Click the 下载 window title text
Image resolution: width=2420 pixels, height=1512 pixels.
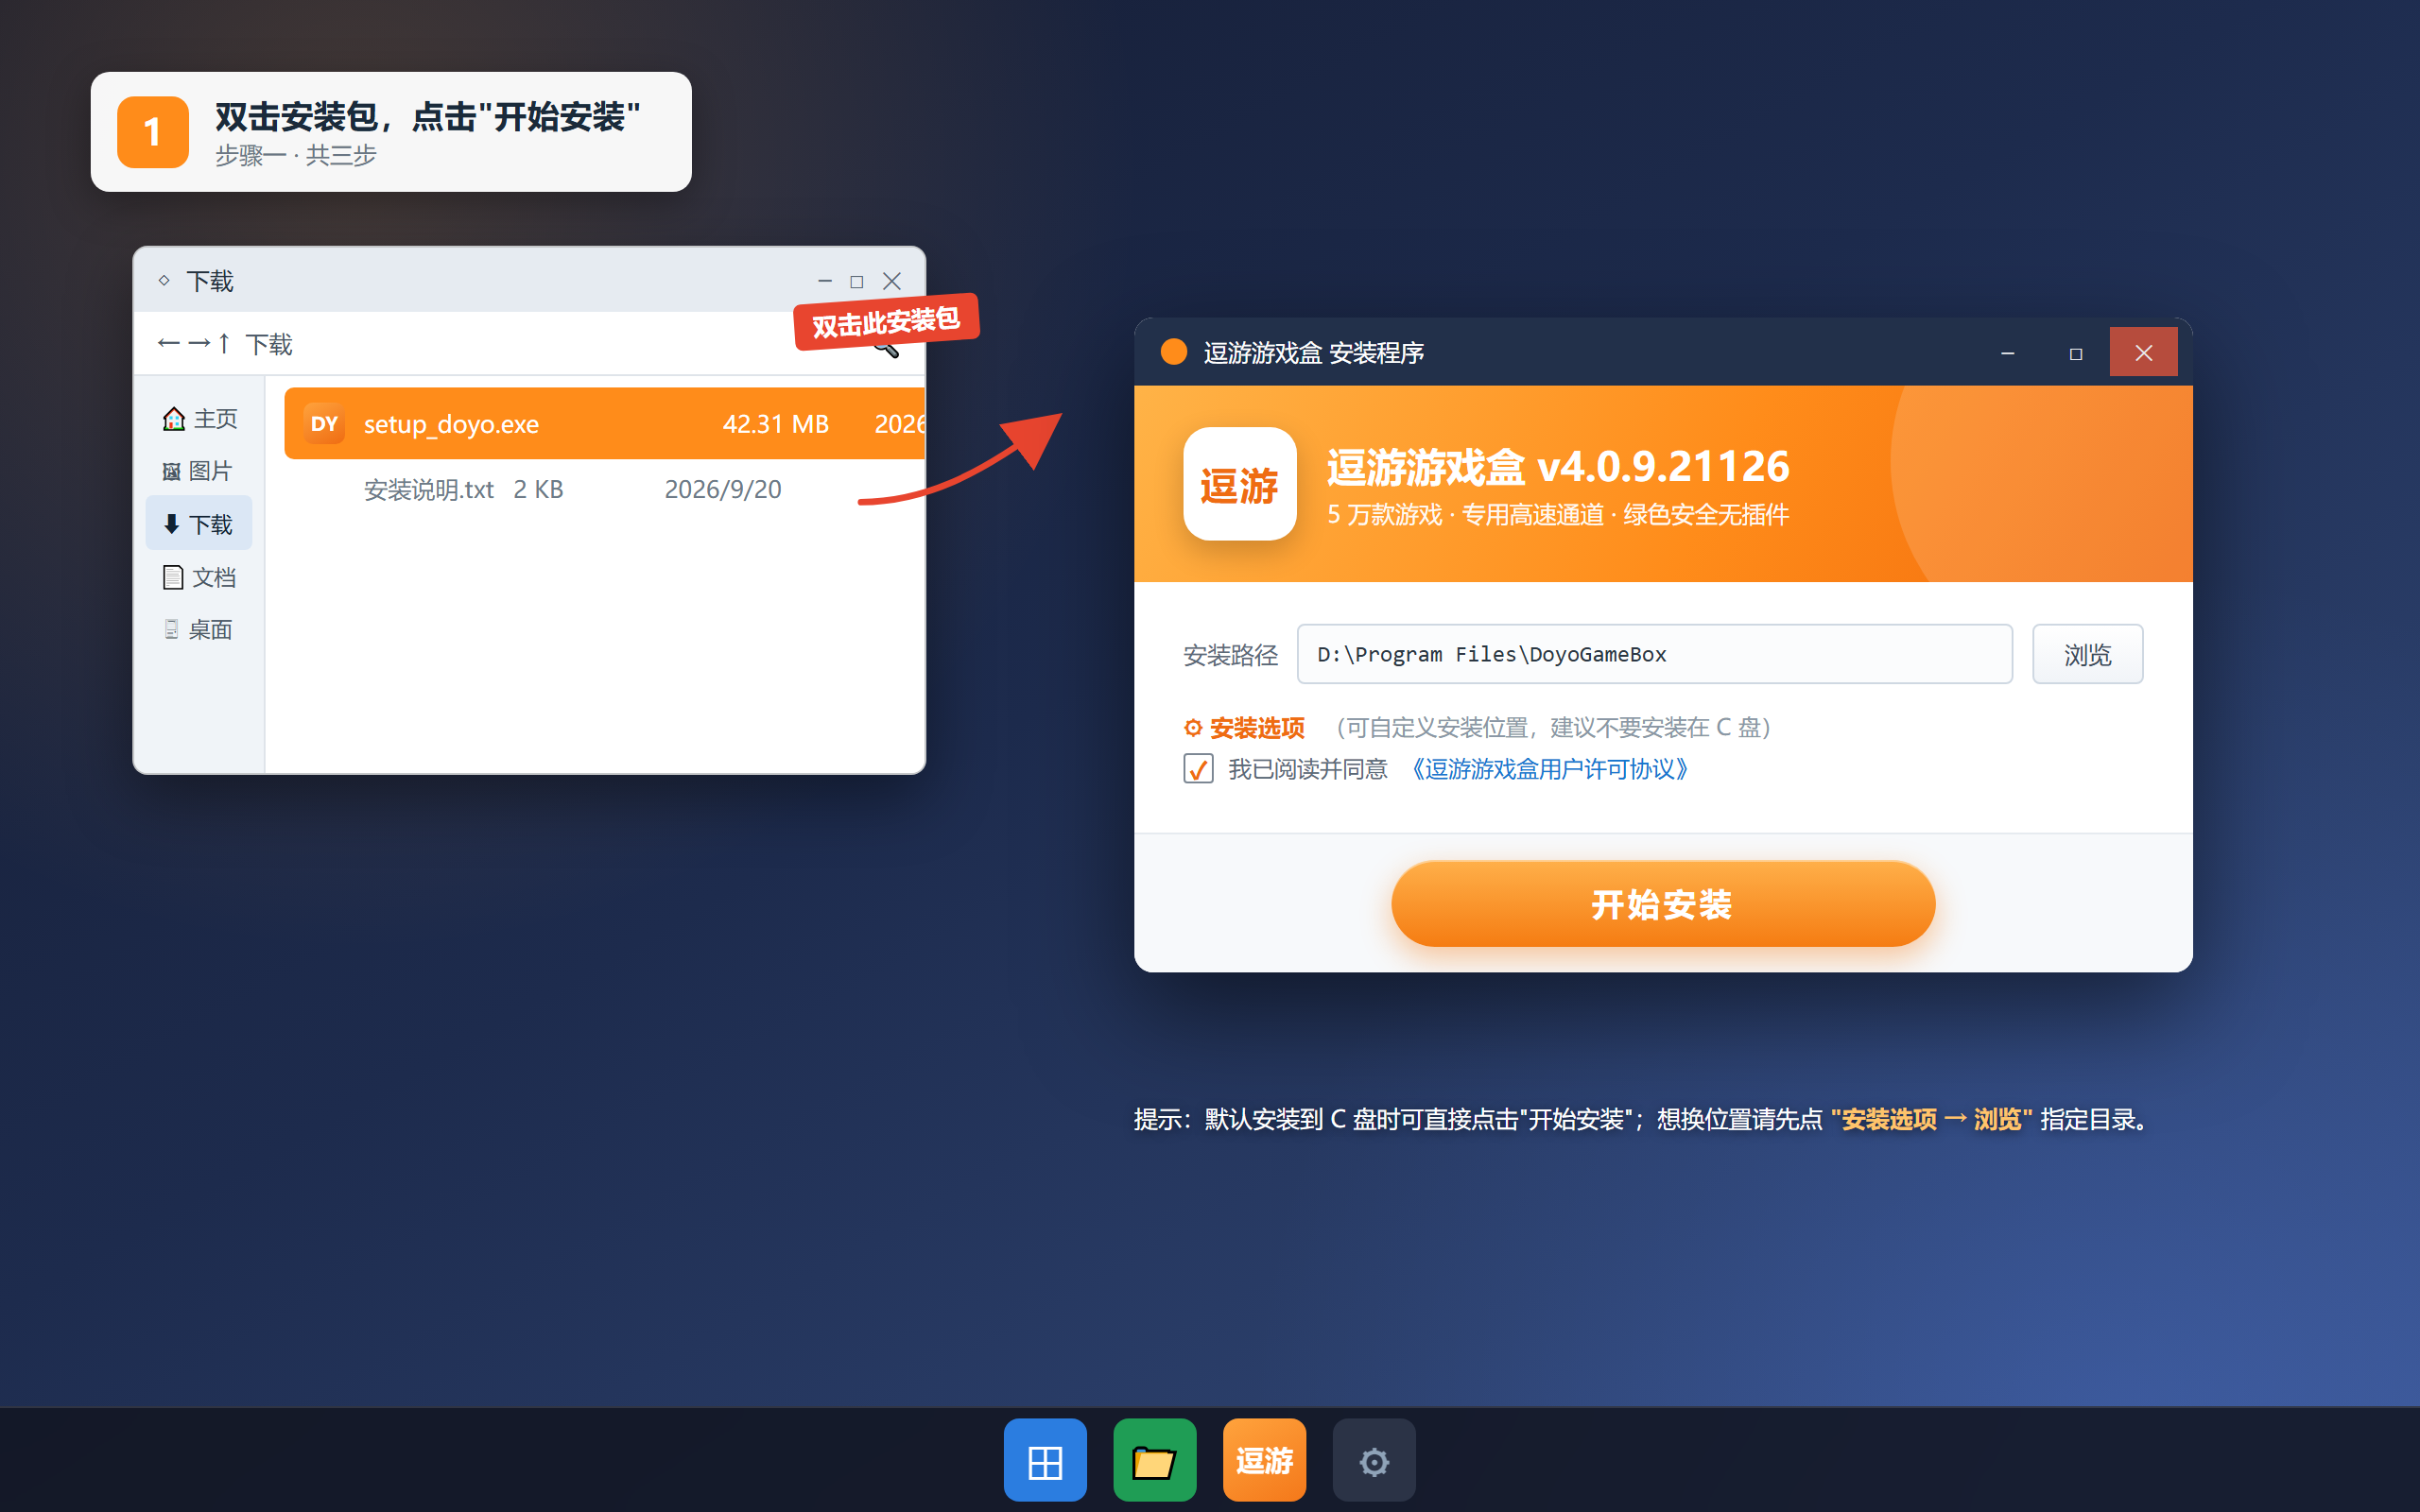[x=210, y=282]
